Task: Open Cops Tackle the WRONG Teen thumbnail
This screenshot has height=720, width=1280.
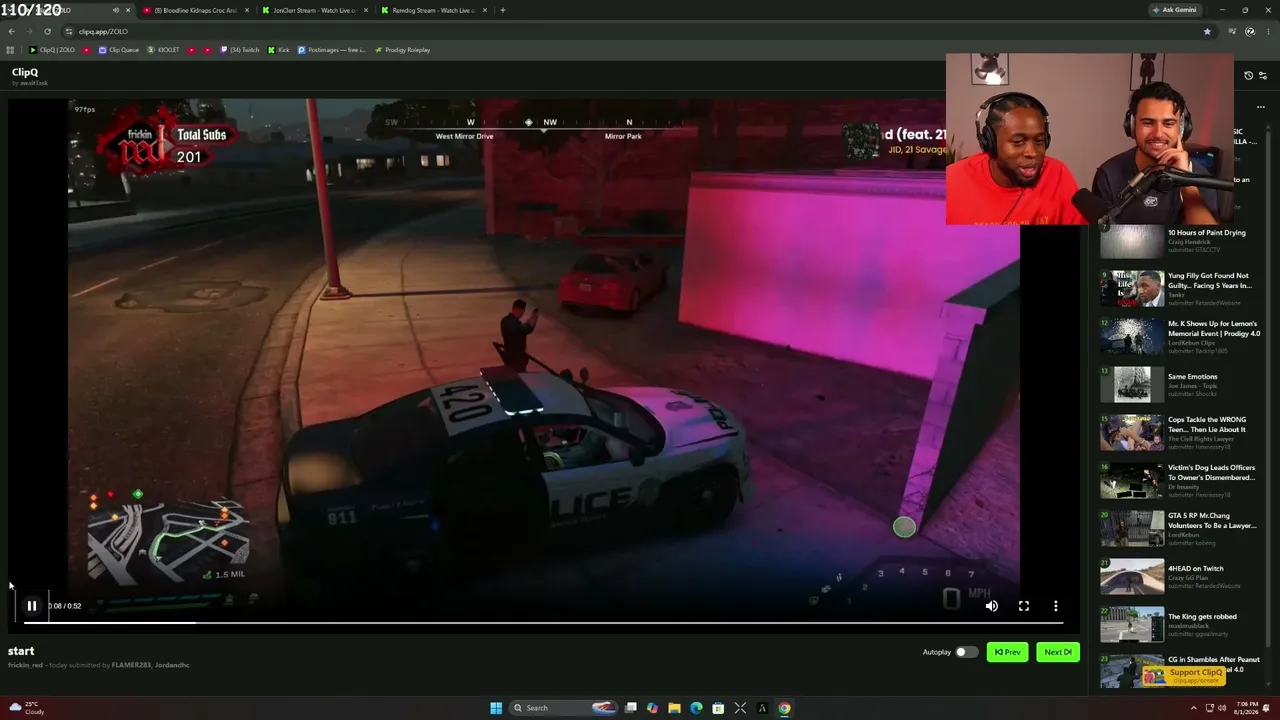Action: [x=1132, y=433]
